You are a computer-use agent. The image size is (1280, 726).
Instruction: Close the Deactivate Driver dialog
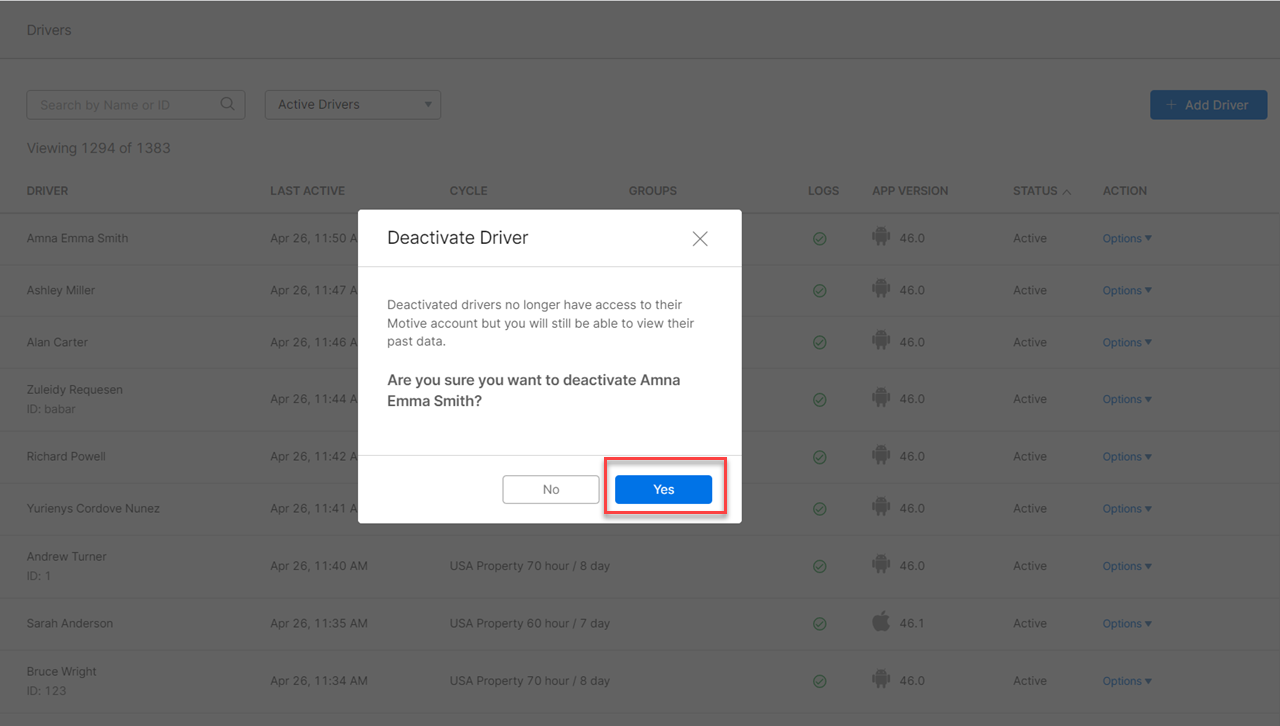click(x=700, y=238)
